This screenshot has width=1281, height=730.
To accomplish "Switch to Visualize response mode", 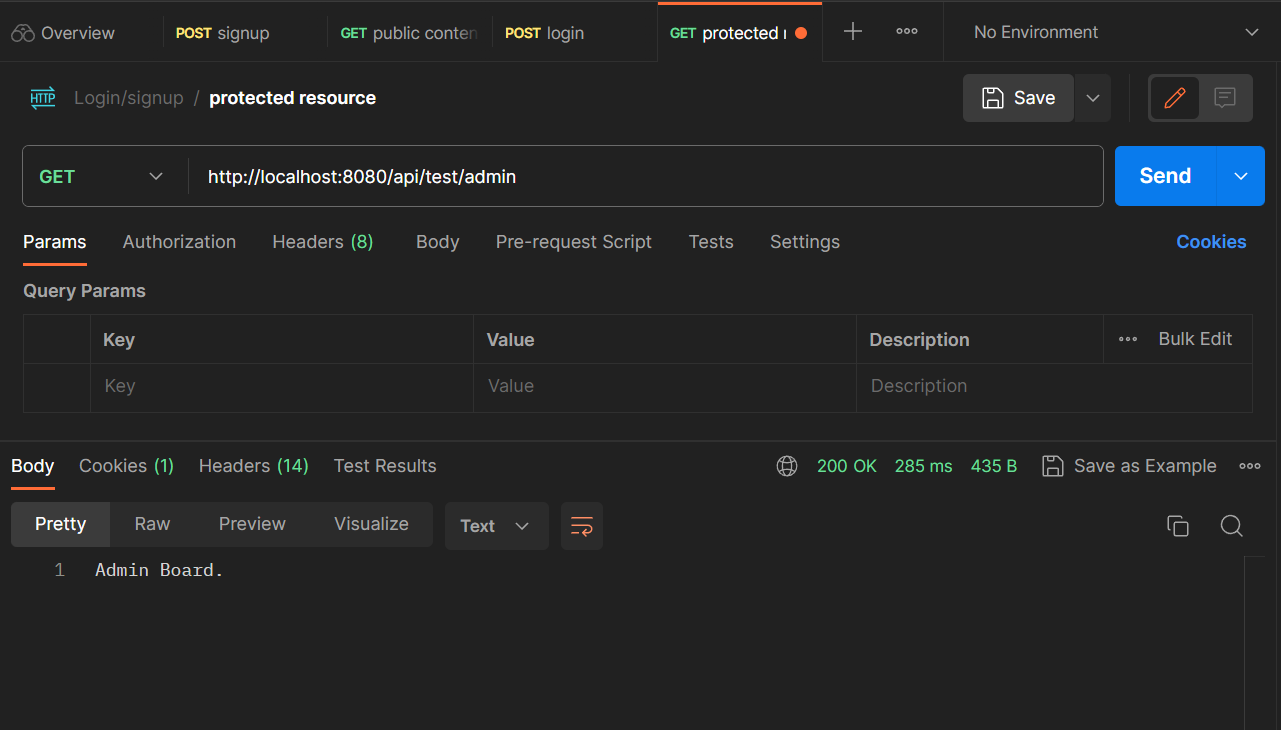I will pyautogui.click(x=371, y=523).
